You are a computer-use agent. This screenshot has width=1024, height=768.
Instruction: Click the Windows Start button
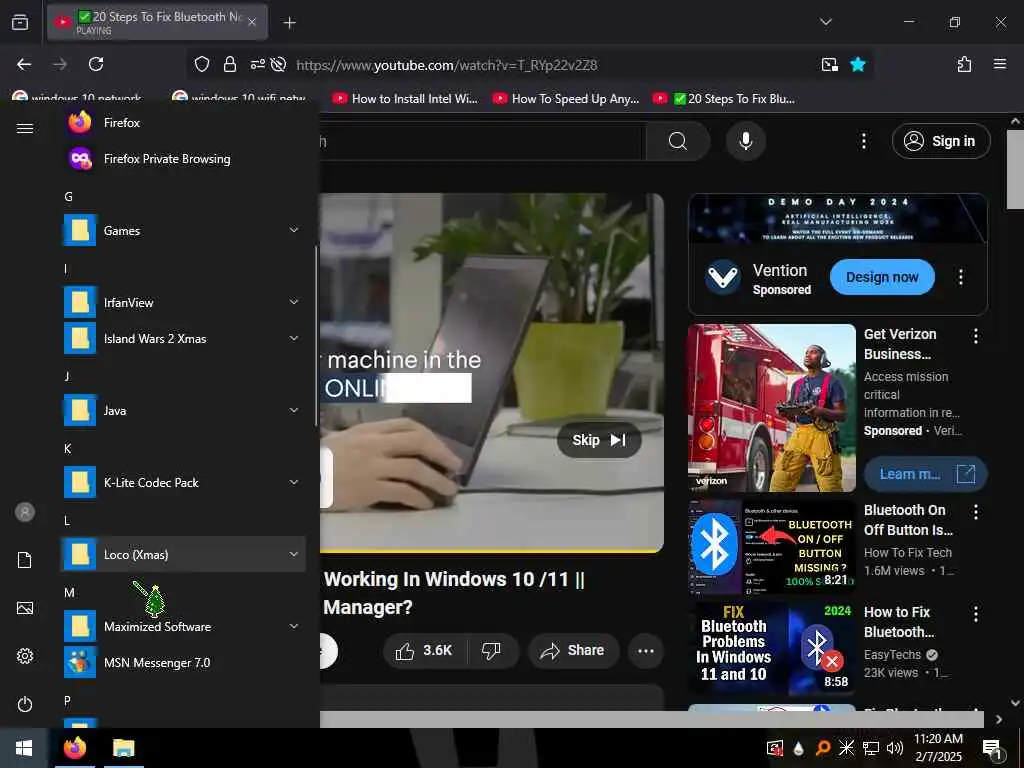[24, 747]
